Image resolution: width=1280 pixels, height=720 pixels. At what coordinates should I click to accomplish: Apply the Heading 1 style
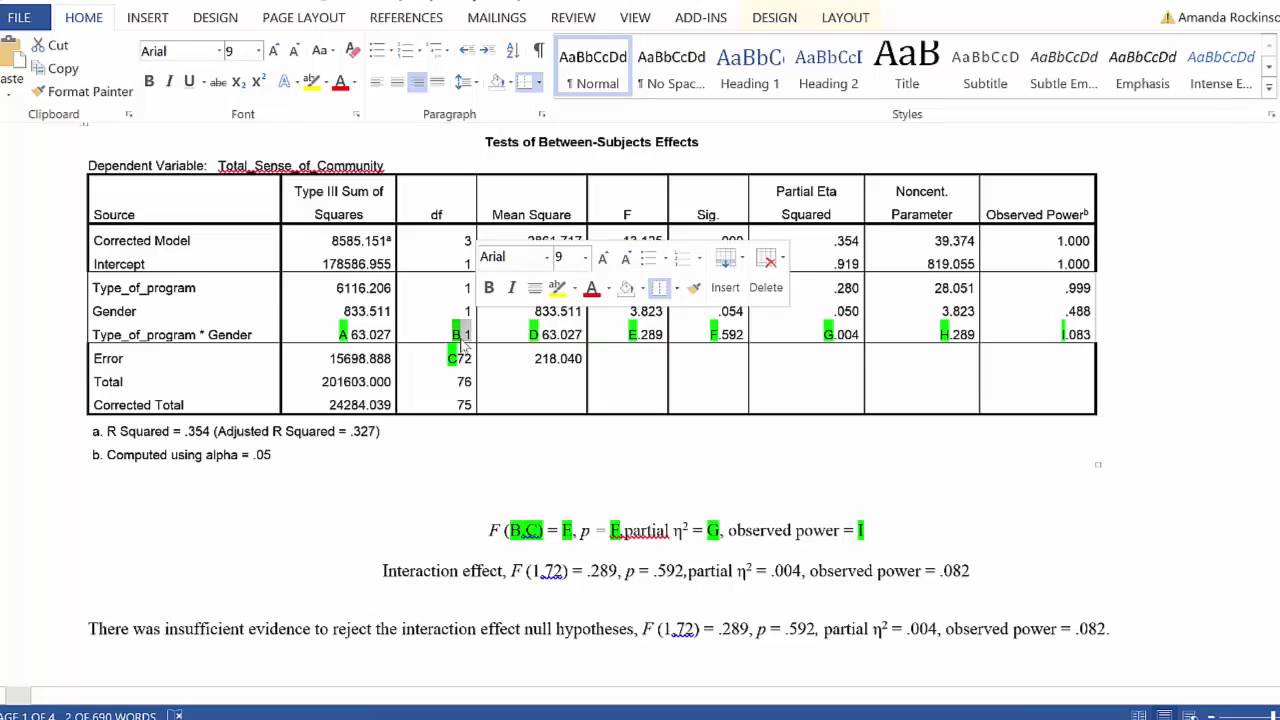(x=750, y=68)
